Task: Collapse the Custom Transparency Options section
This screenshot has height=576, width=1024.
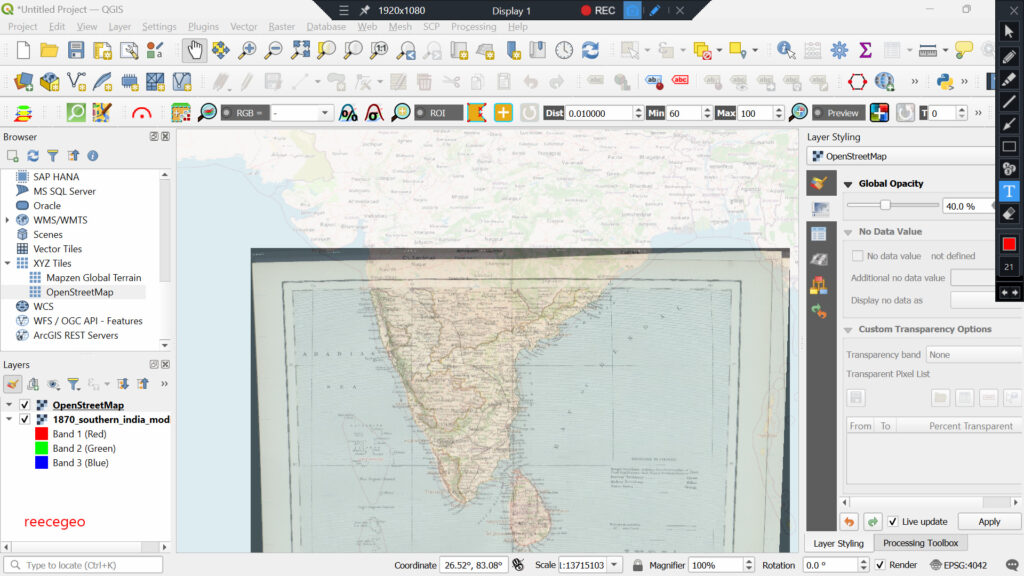Action: tap(848, 330)
